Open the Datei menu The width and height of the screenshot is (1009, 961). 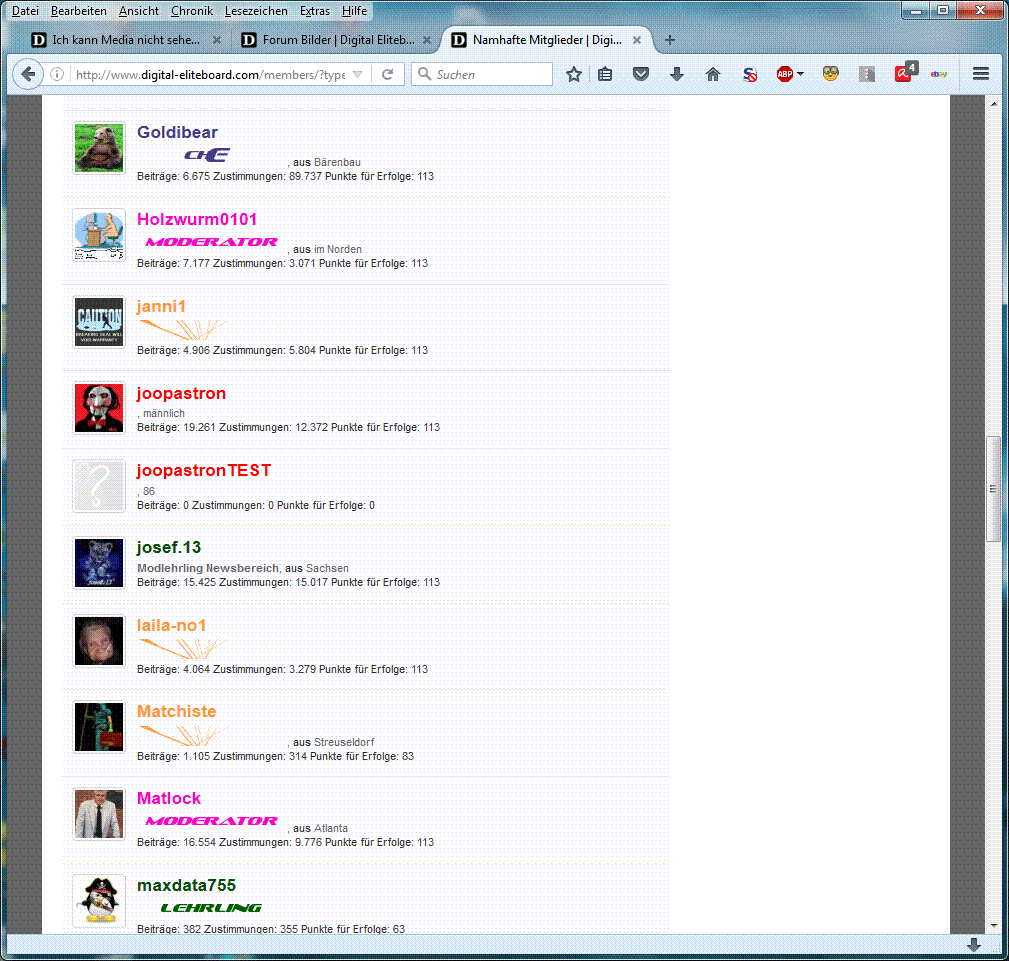(x=25, y=11)
